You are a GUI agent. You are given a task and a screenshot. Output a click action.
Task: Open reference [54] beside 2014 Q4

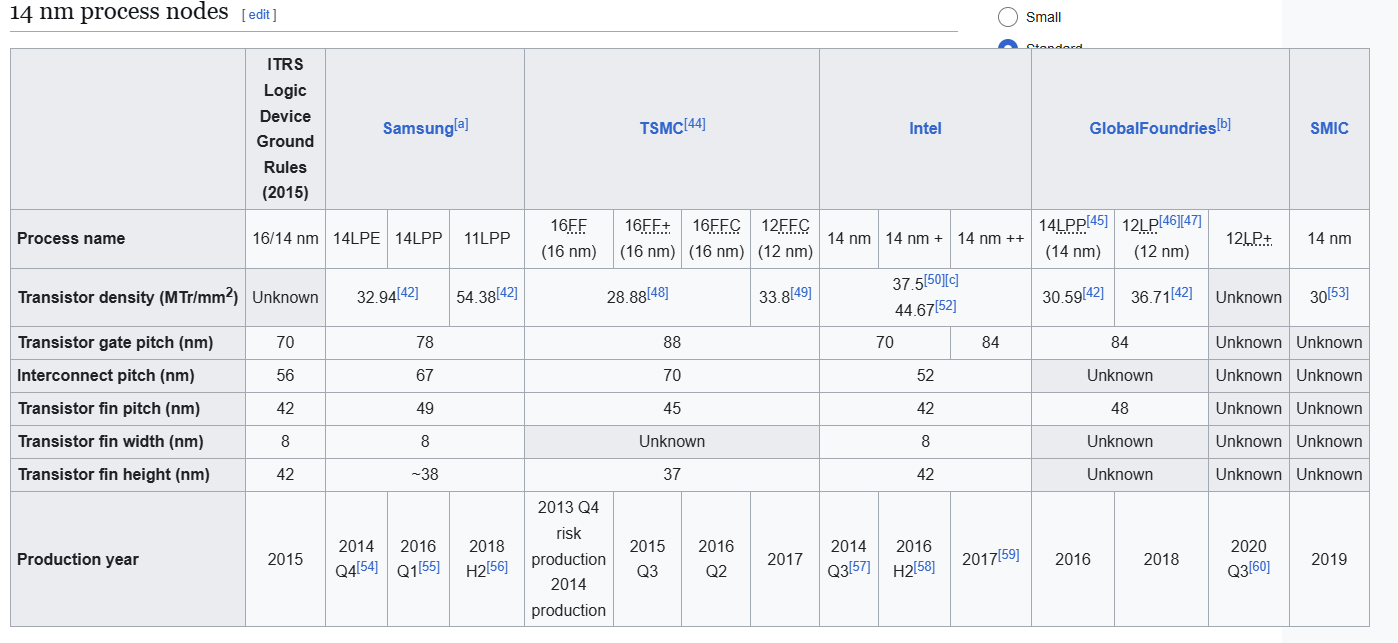pyautogui.click(x=367, y=567)
